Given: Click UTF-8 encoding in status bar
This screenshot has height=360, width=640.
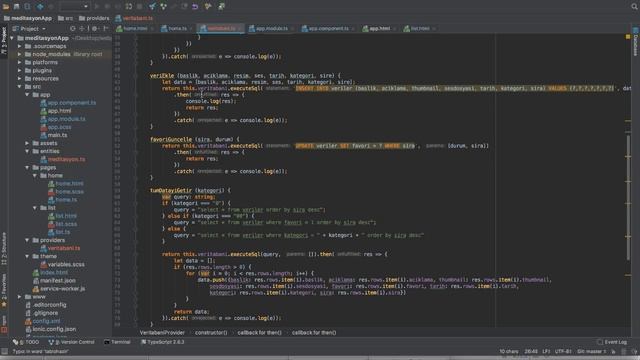Looking at the screenshot, I should pos(563,352).
